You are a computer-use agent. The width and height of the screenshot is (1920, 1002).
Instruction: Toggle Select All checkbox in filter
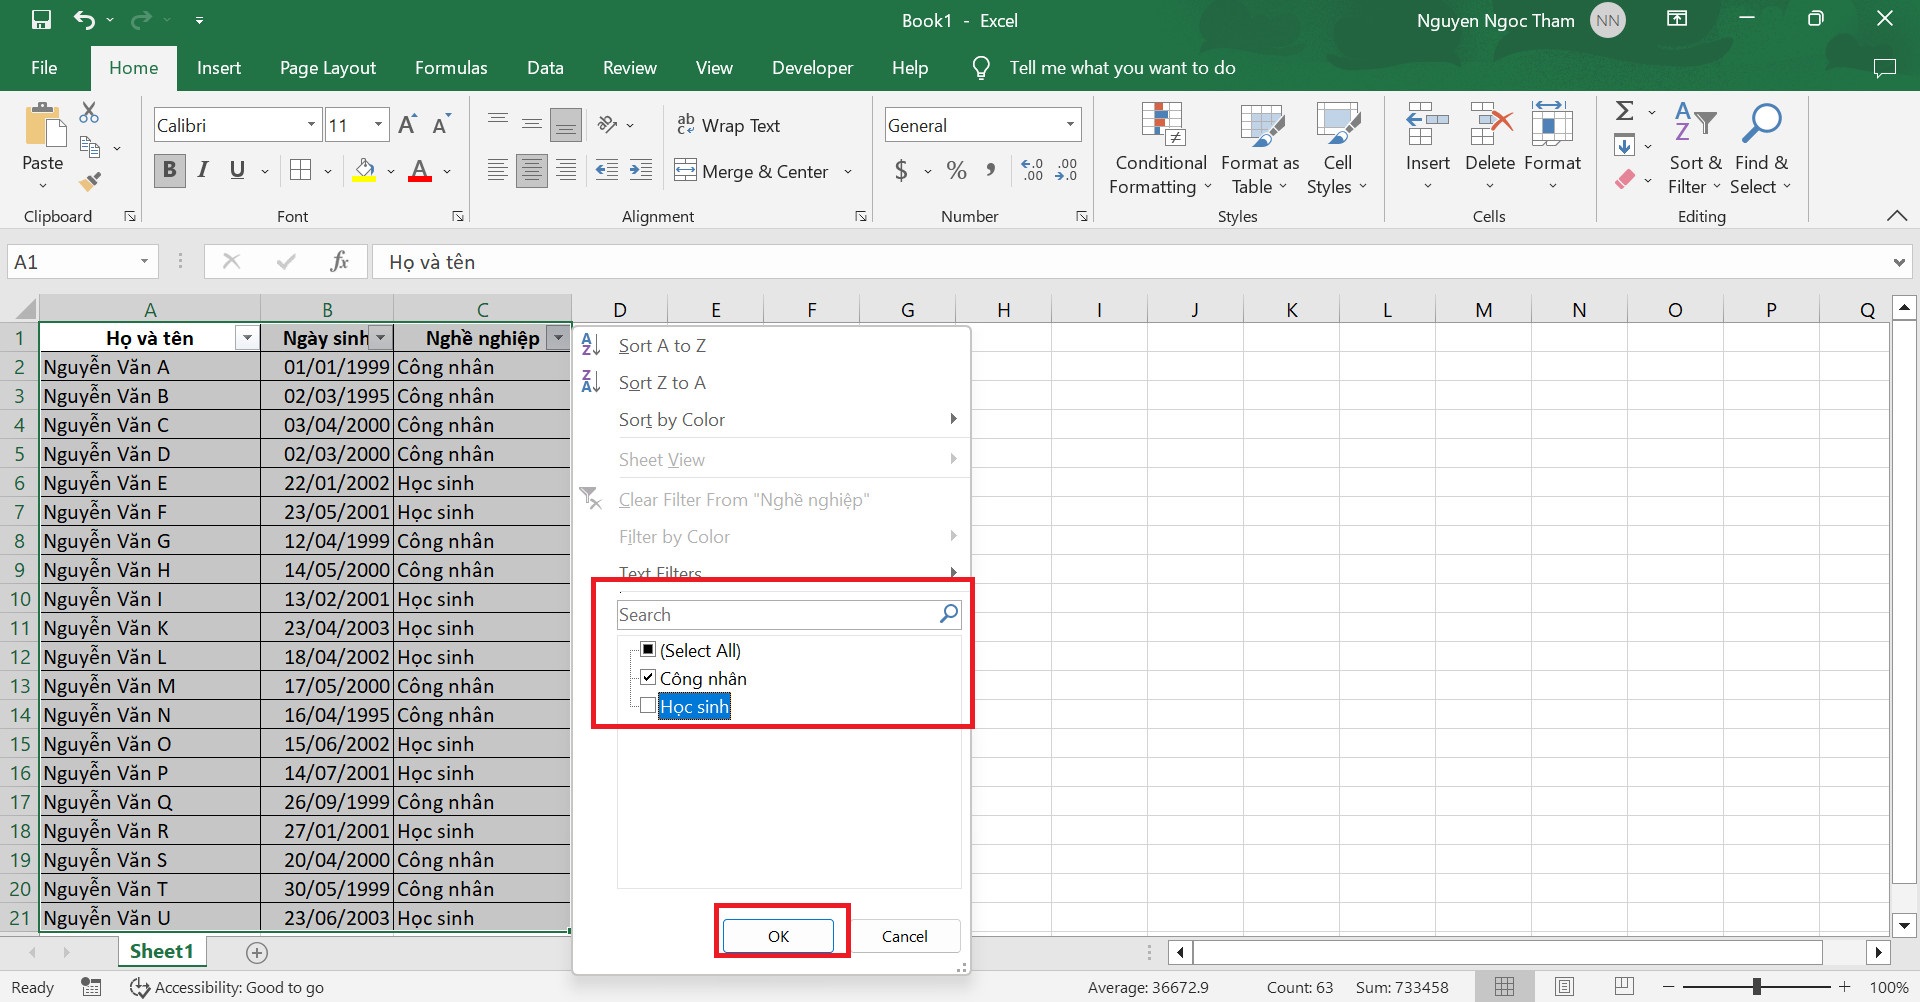[x=648, y=650]
